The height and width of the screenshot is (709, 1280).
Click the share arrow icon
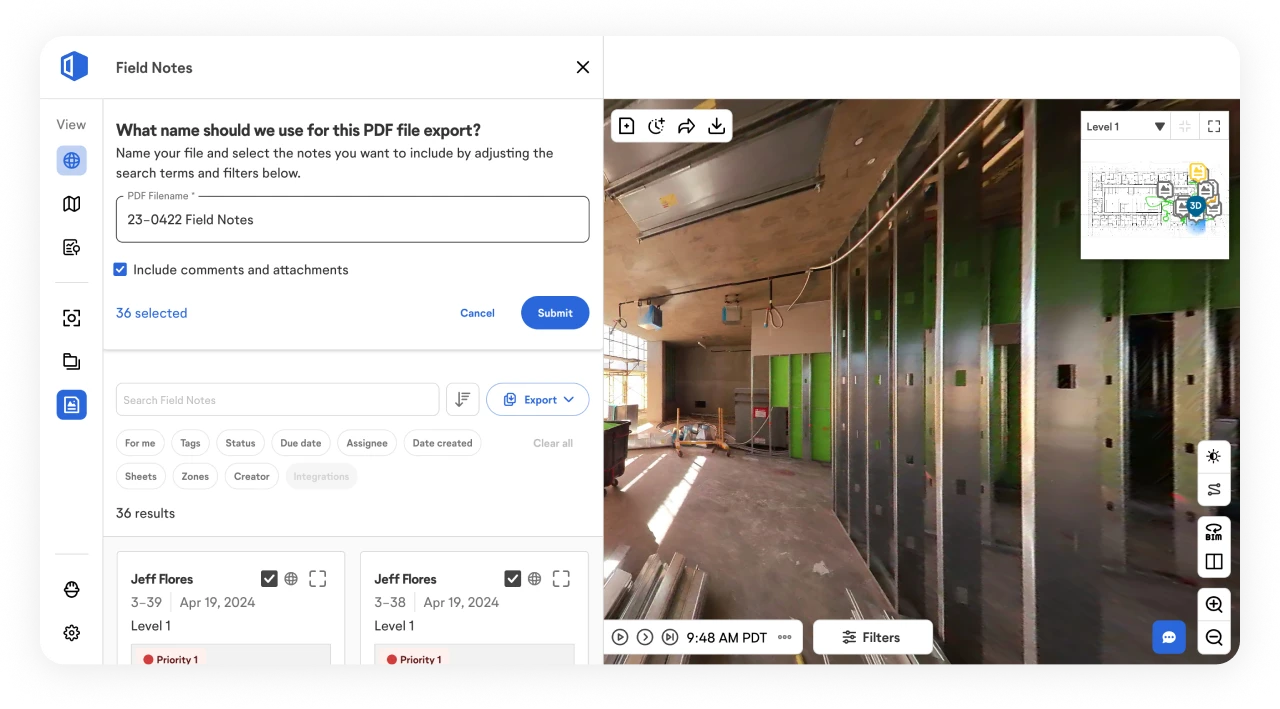686,126
